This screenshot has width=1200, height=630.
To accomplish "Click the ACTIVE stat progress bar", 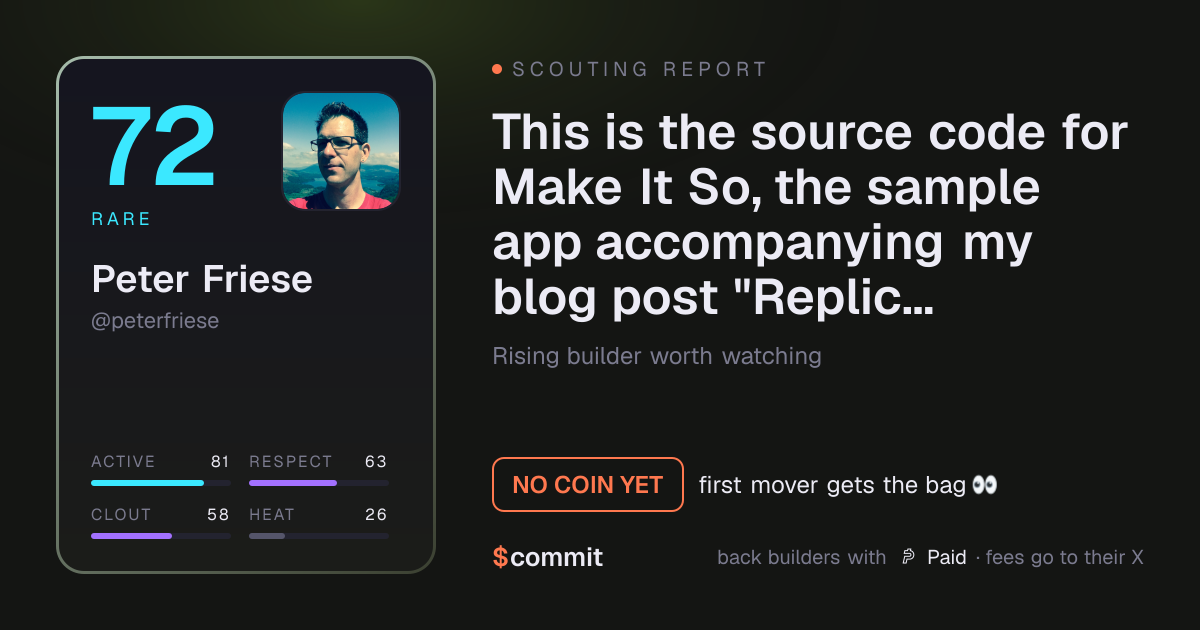I will tap(161, 483).
